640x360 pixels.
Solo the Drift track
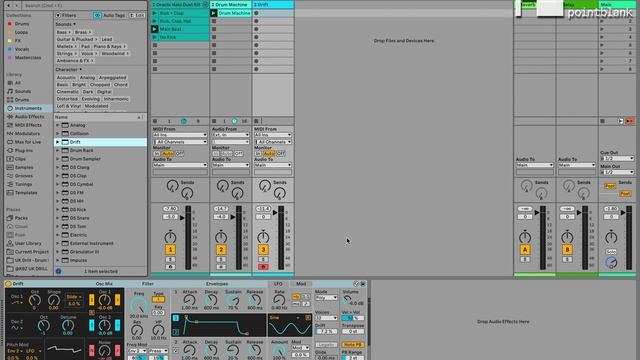click(263, 259)
